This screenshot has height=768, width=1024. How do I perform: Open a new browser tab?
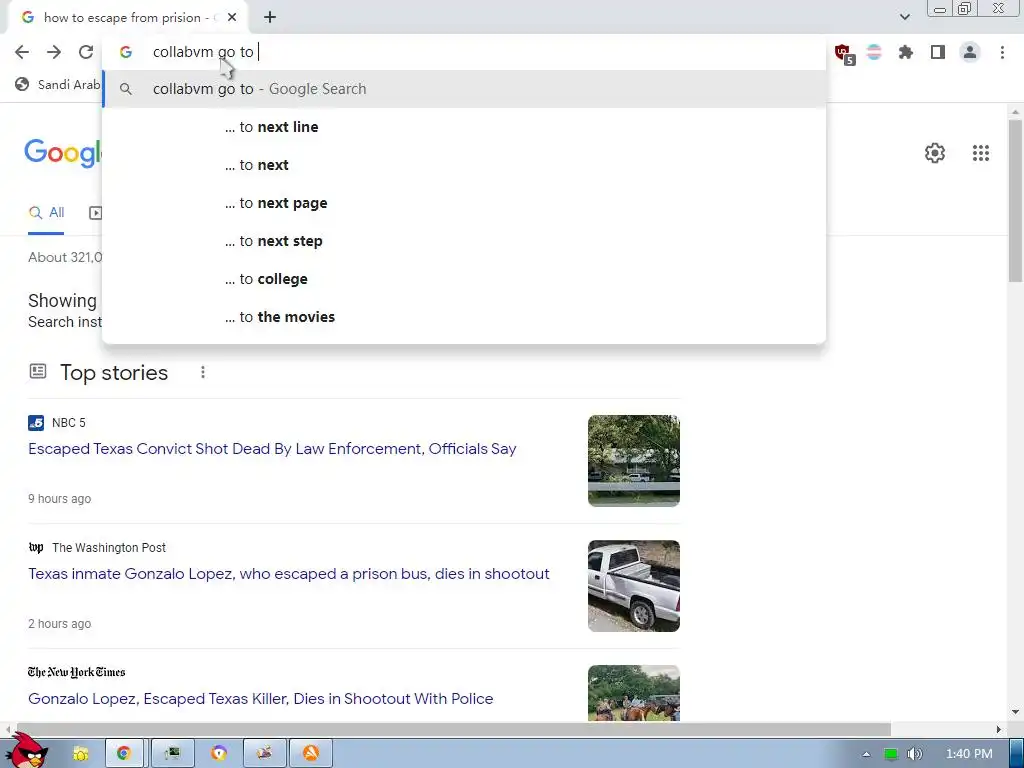(x=270, y=18)
